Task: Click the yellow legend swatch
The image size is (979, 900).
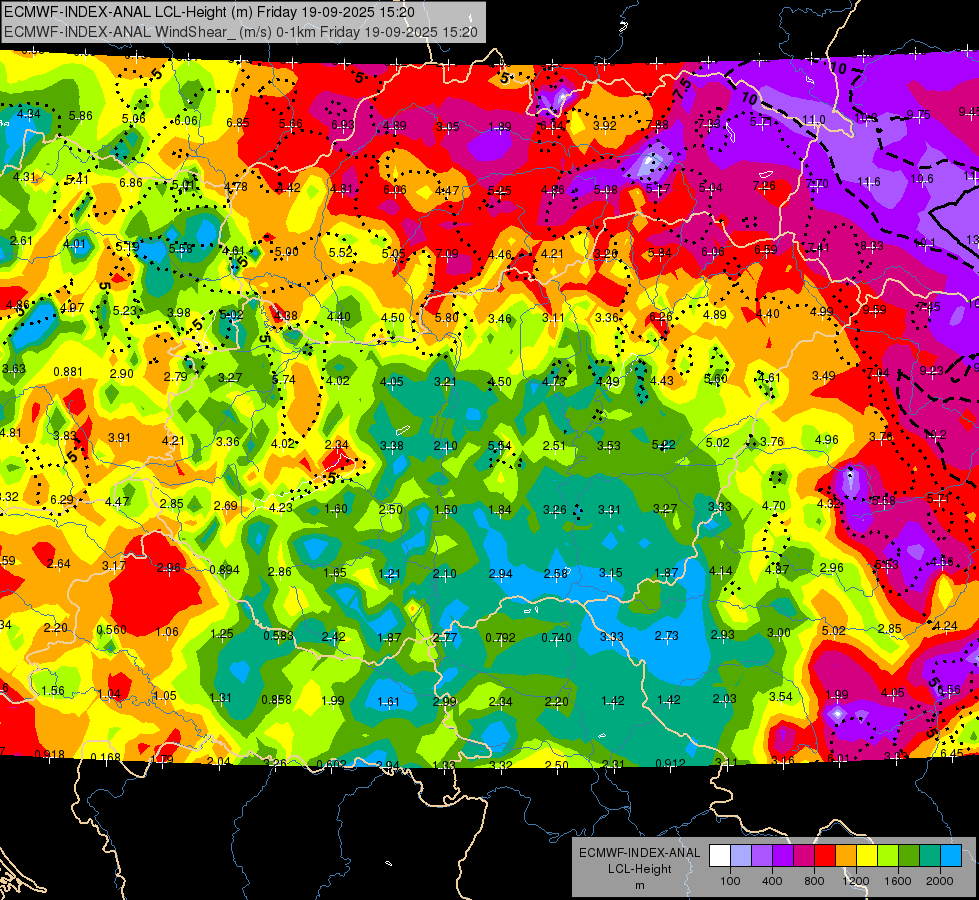Action: click(x=867, y=856)
